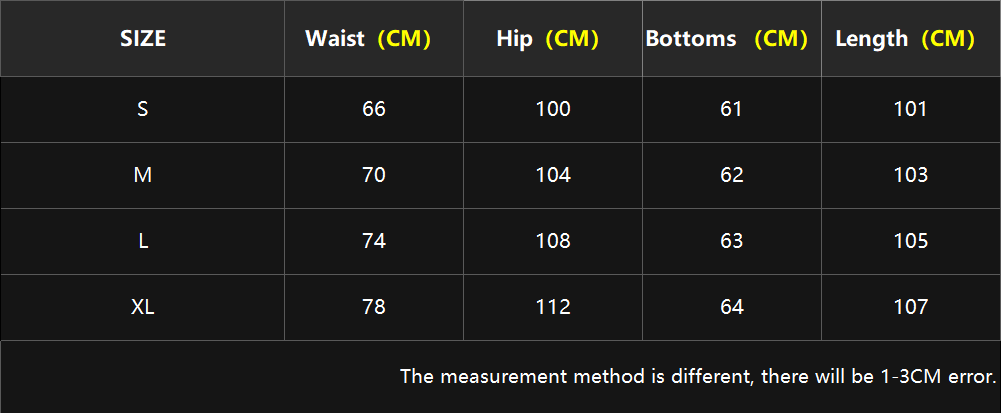
Task: Select hip value 112 in XL row
Action: [553, 307]
